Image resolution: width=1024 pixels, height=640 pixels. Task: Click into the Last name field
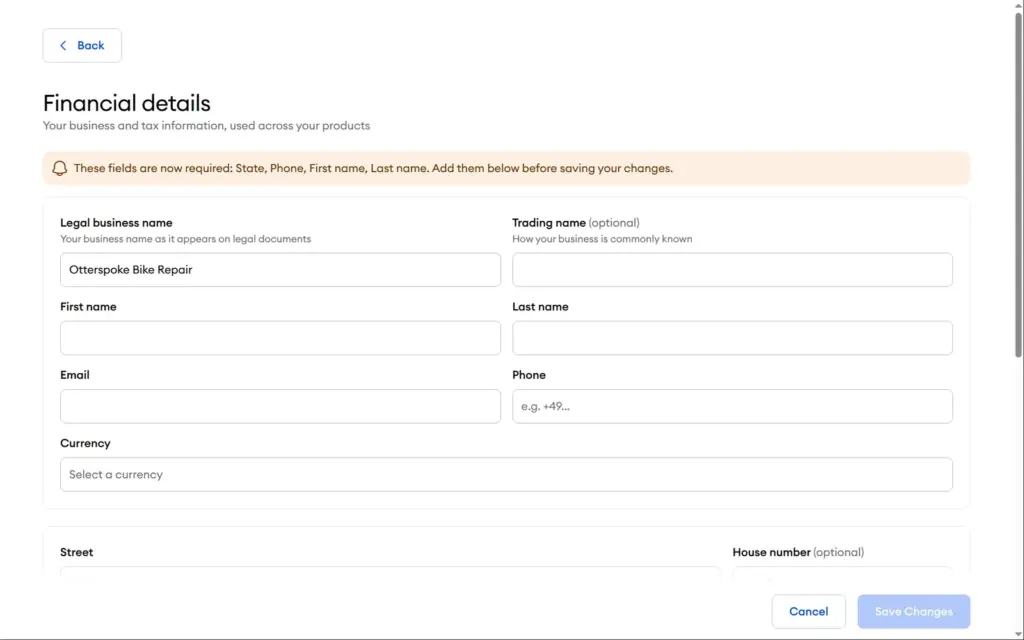732,338
